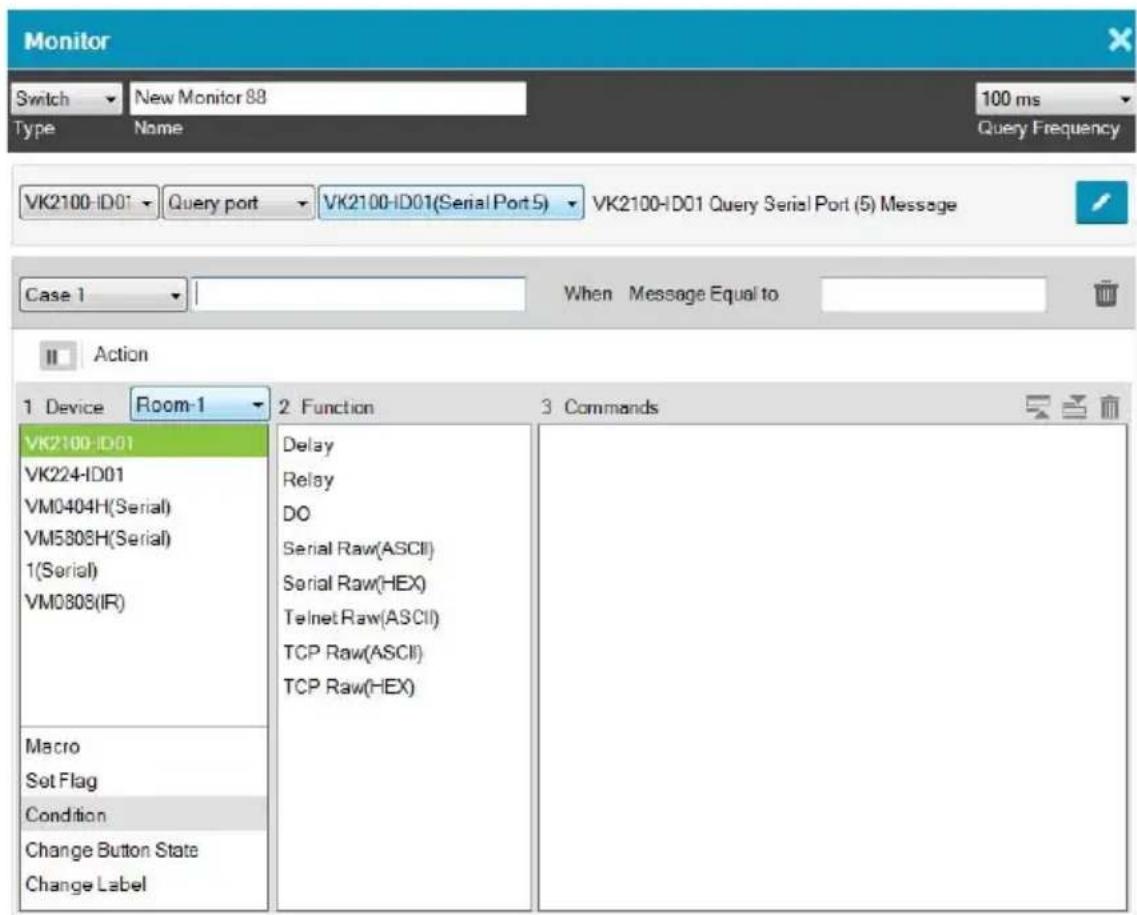Open the Query port dropdown
Viewport: 1137px width, 915px height.
click(x=238, y=203)
